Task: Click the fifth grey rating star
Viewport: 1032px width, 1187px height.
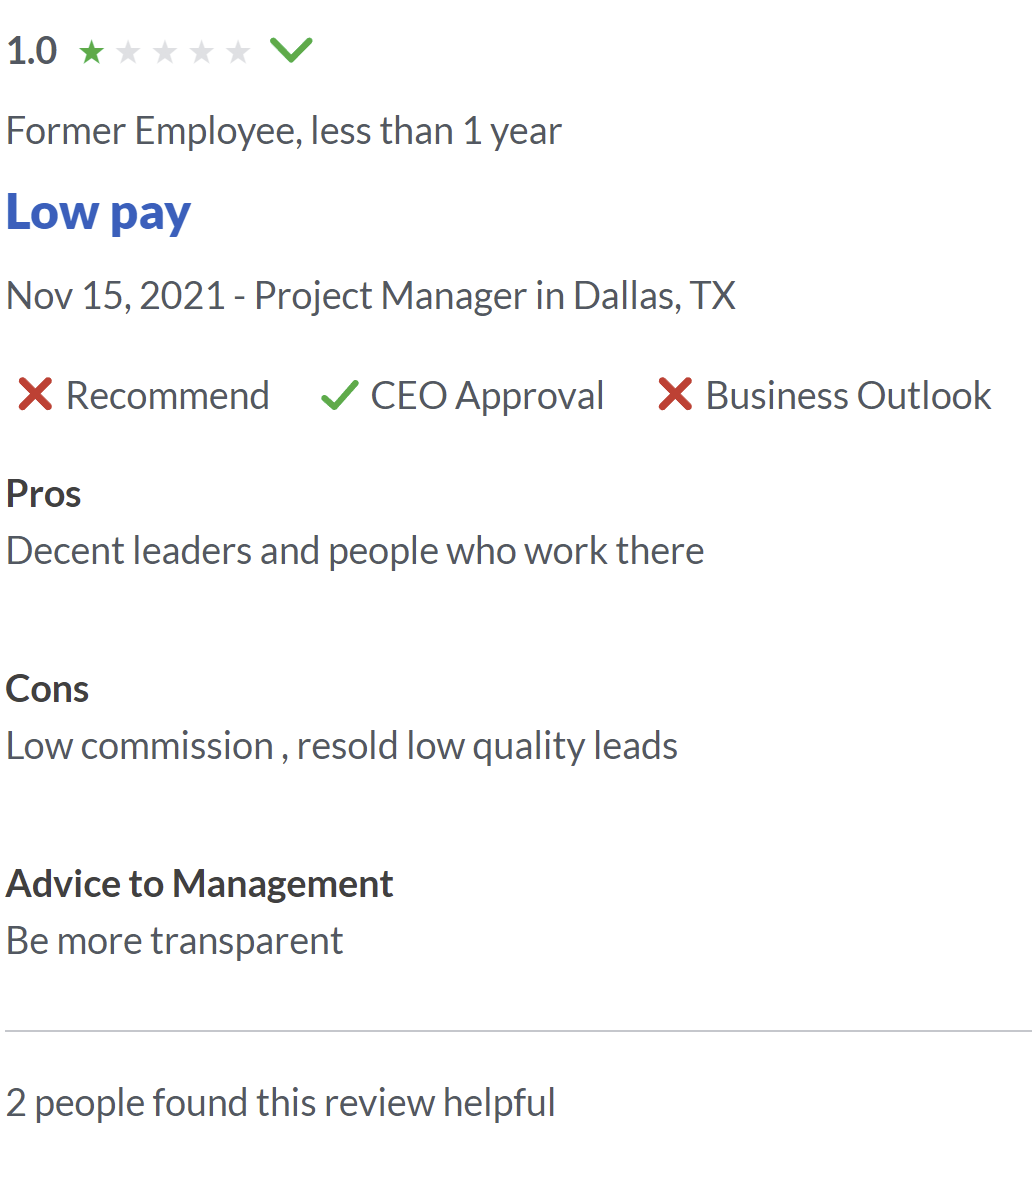Action: pyautogui.click(x=238, y=51)
